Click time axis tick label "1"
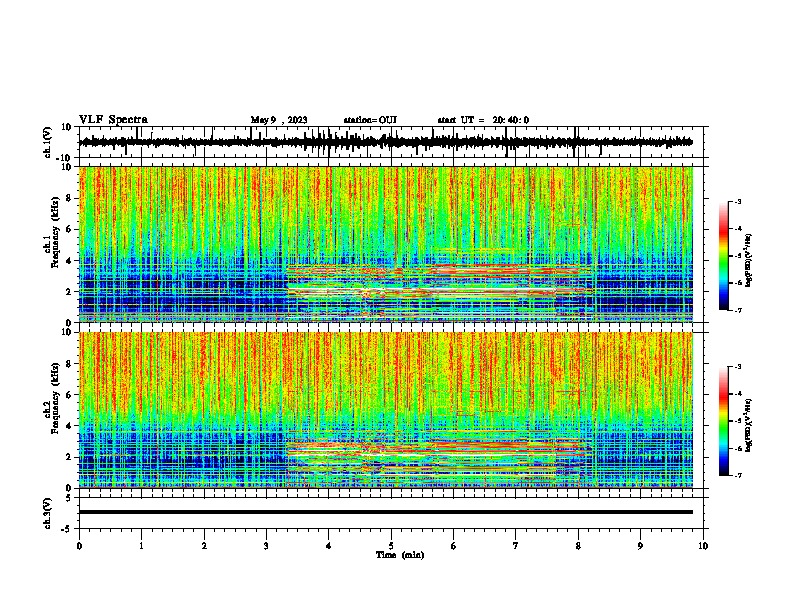Viewport: 792px width, 612px height. click(x=141, y=546)
